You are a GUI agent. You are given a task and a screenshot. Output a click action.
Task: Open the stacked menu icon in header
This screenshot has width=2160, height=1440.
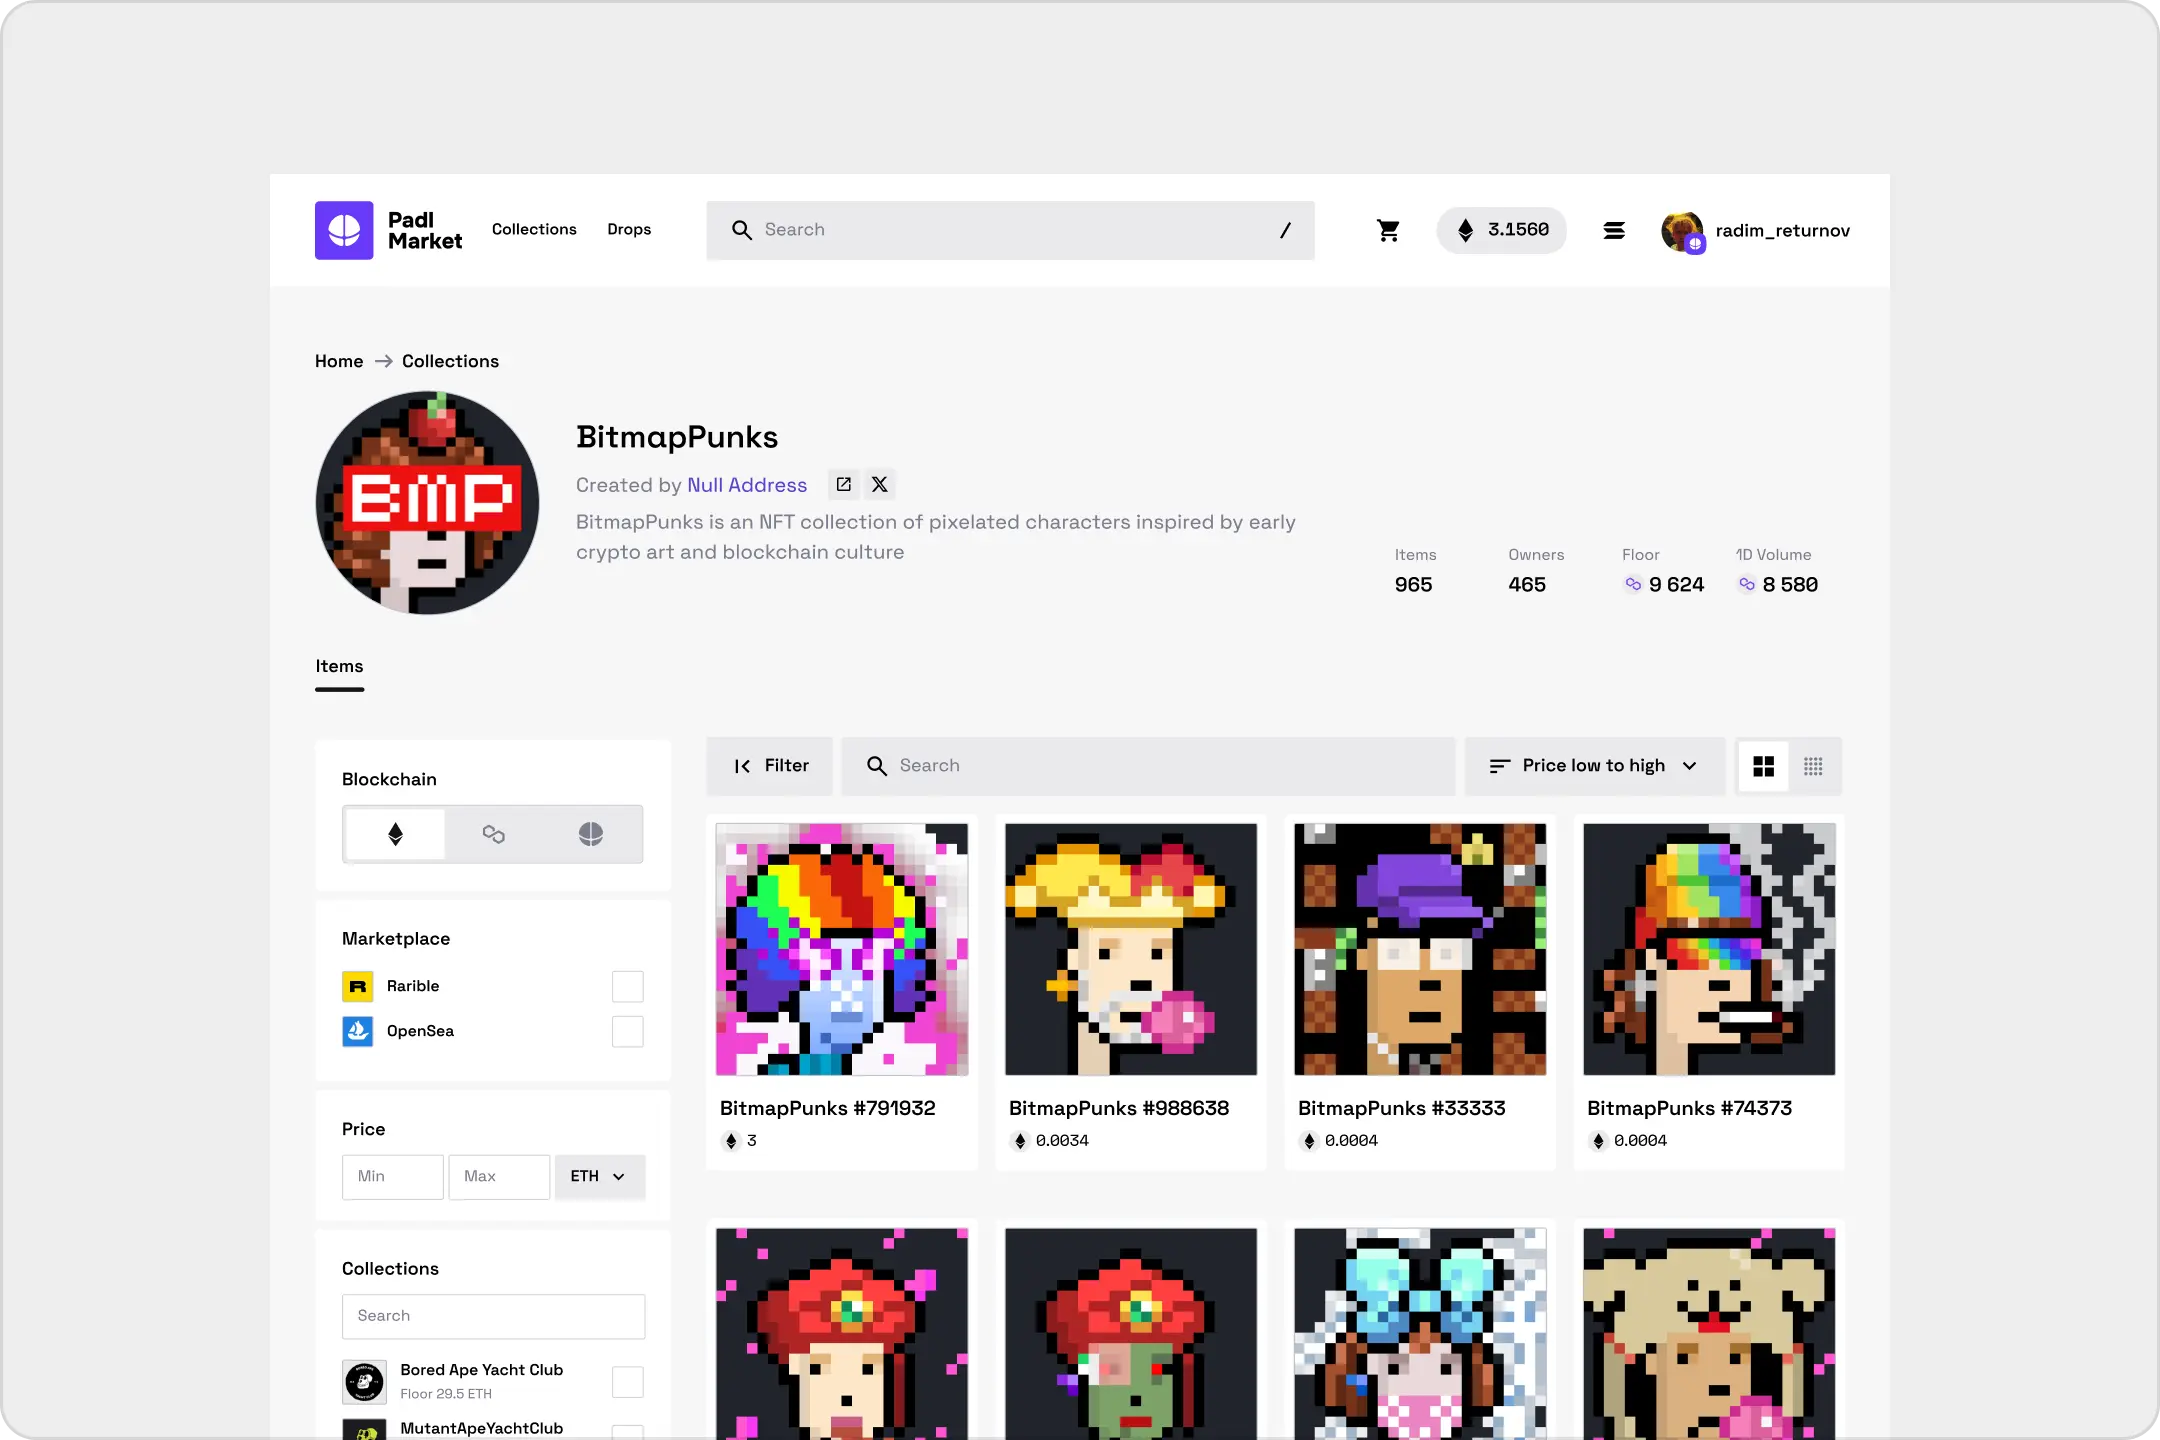tap(1614, 231)
